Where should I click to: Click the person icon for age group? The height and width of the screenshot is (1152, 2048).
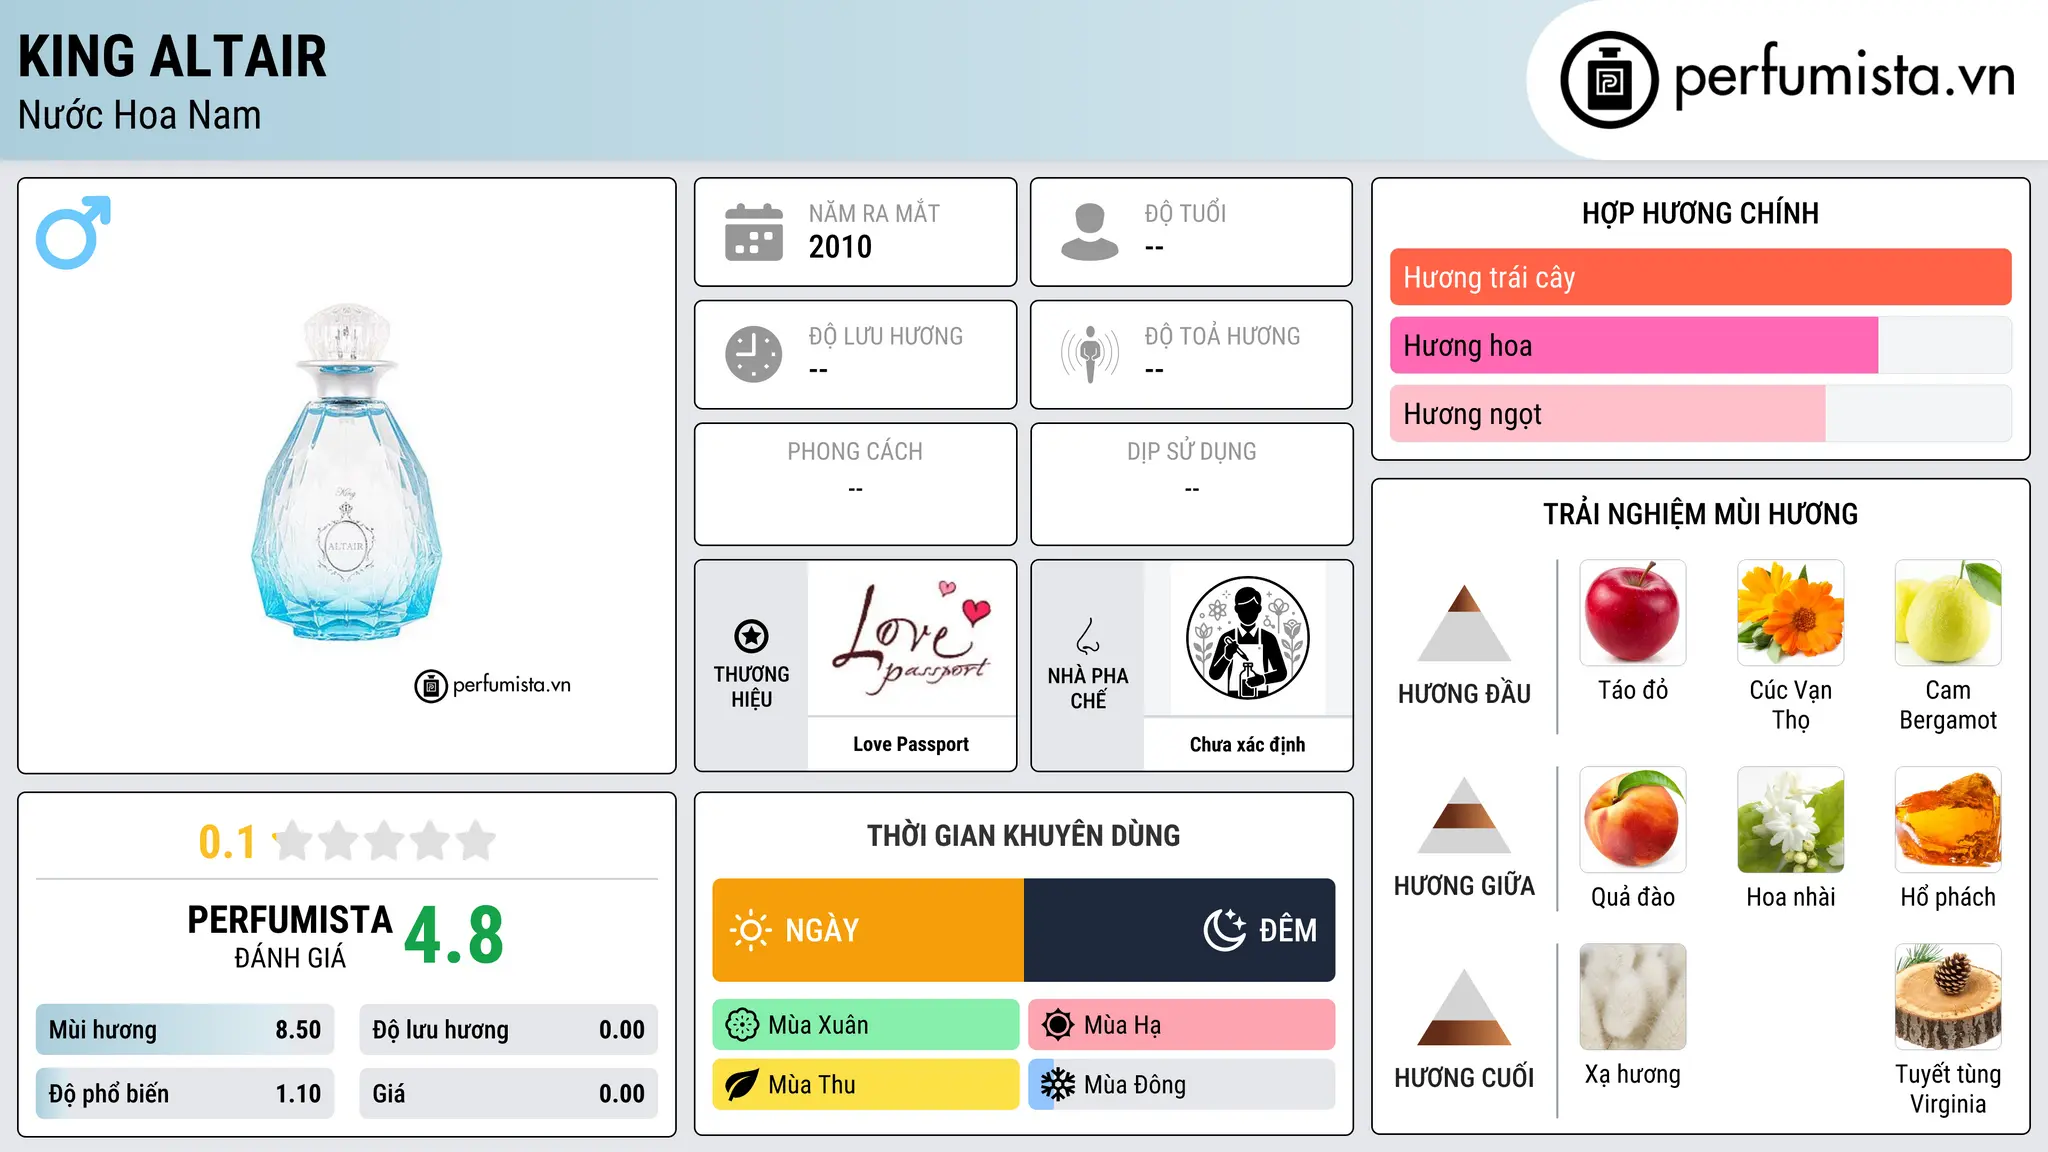click(x=1089, y=232)
